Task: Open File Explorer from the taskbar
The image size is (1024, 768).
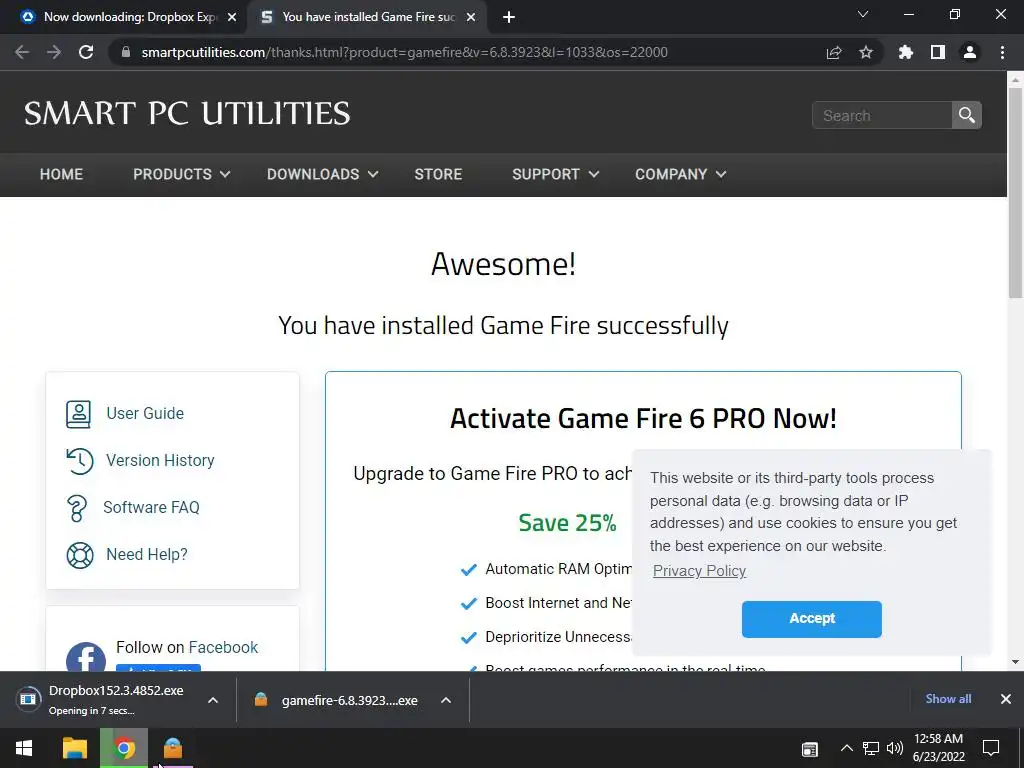Action: coord(74,748)
